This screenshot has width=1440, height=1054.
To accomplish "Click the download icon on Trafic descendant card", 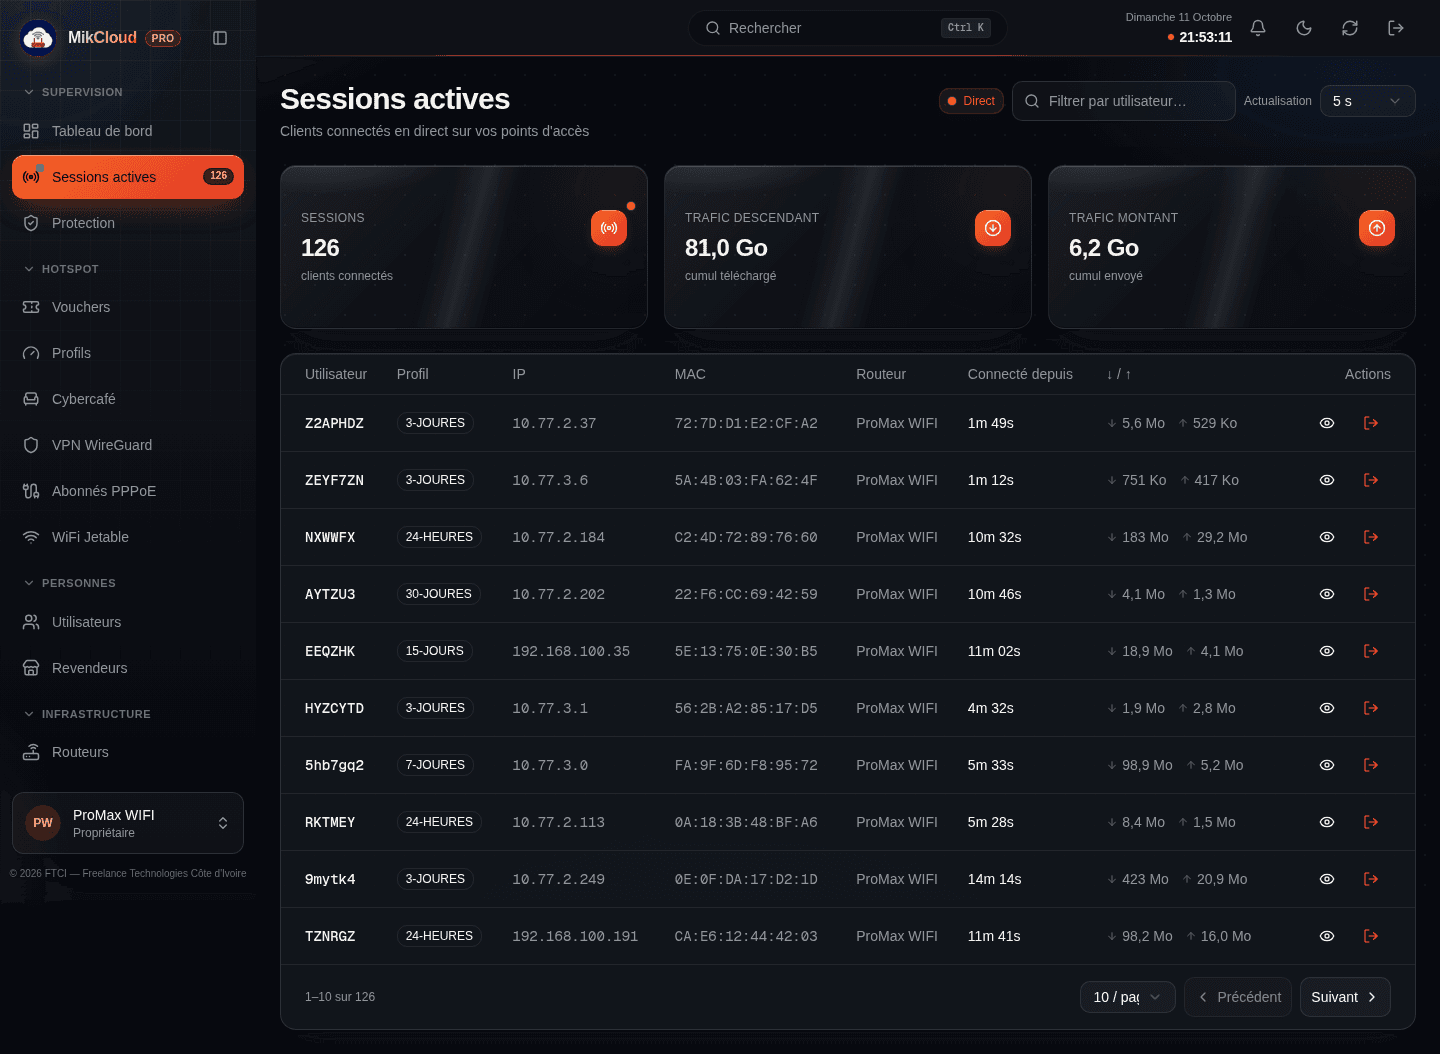I will tap(993, 228).
